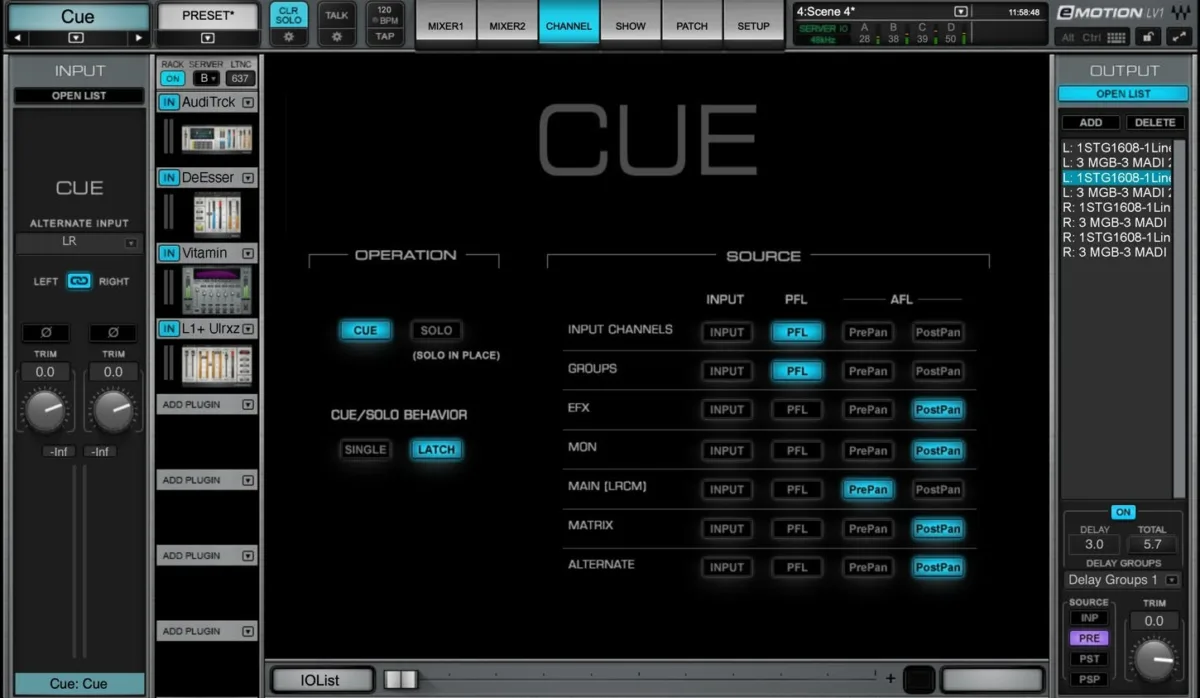1200x698 pixels.
Task: Open the channel selector dropdown under Cue
Action: tap(75, 38)
